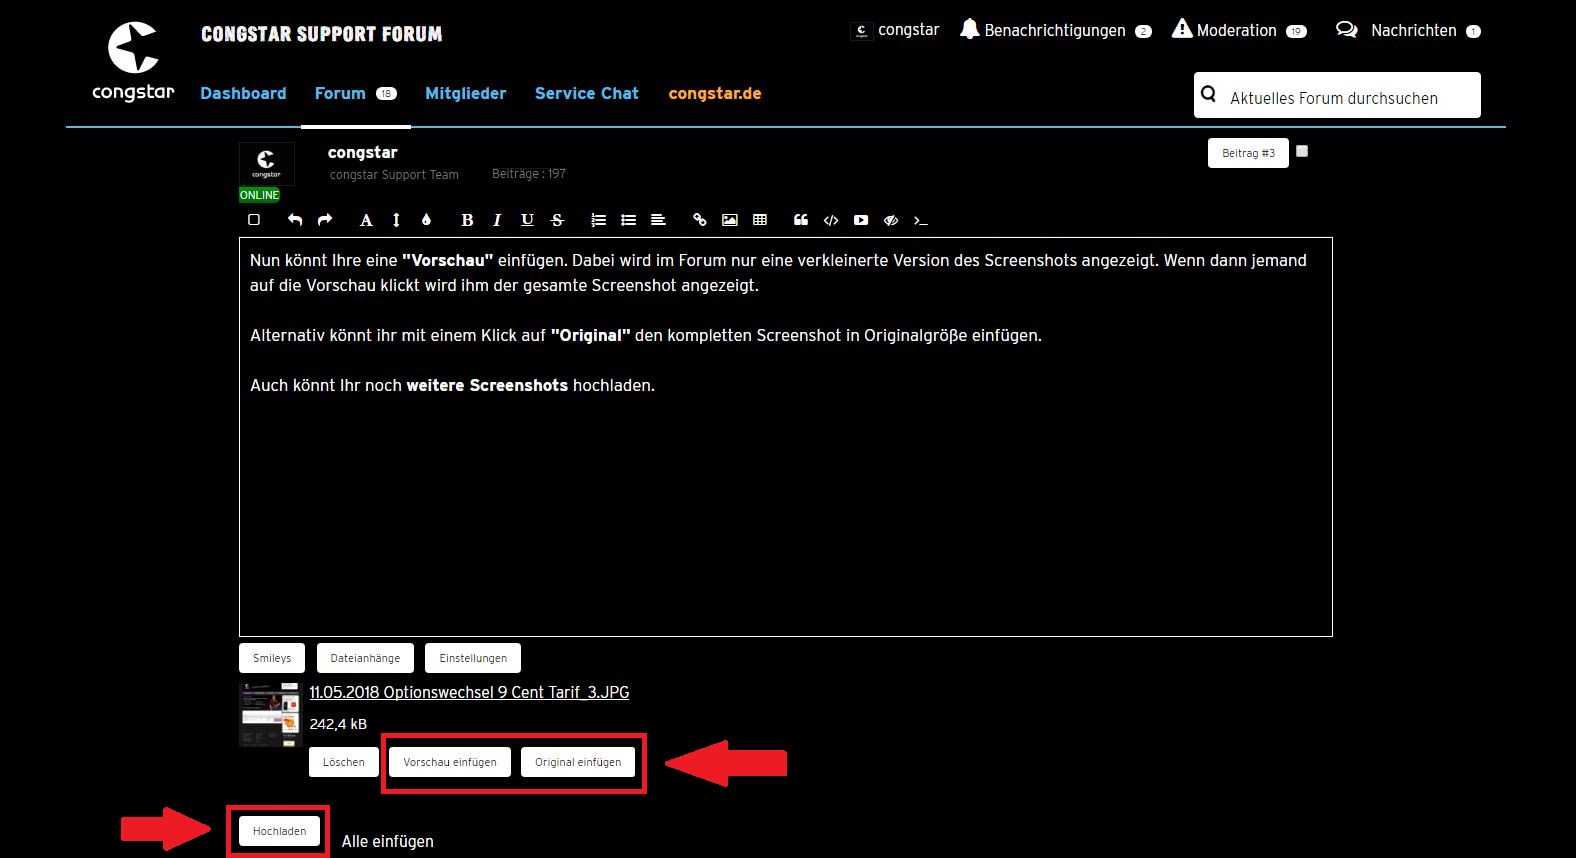Toggle the editor source mode square icon

254,220
